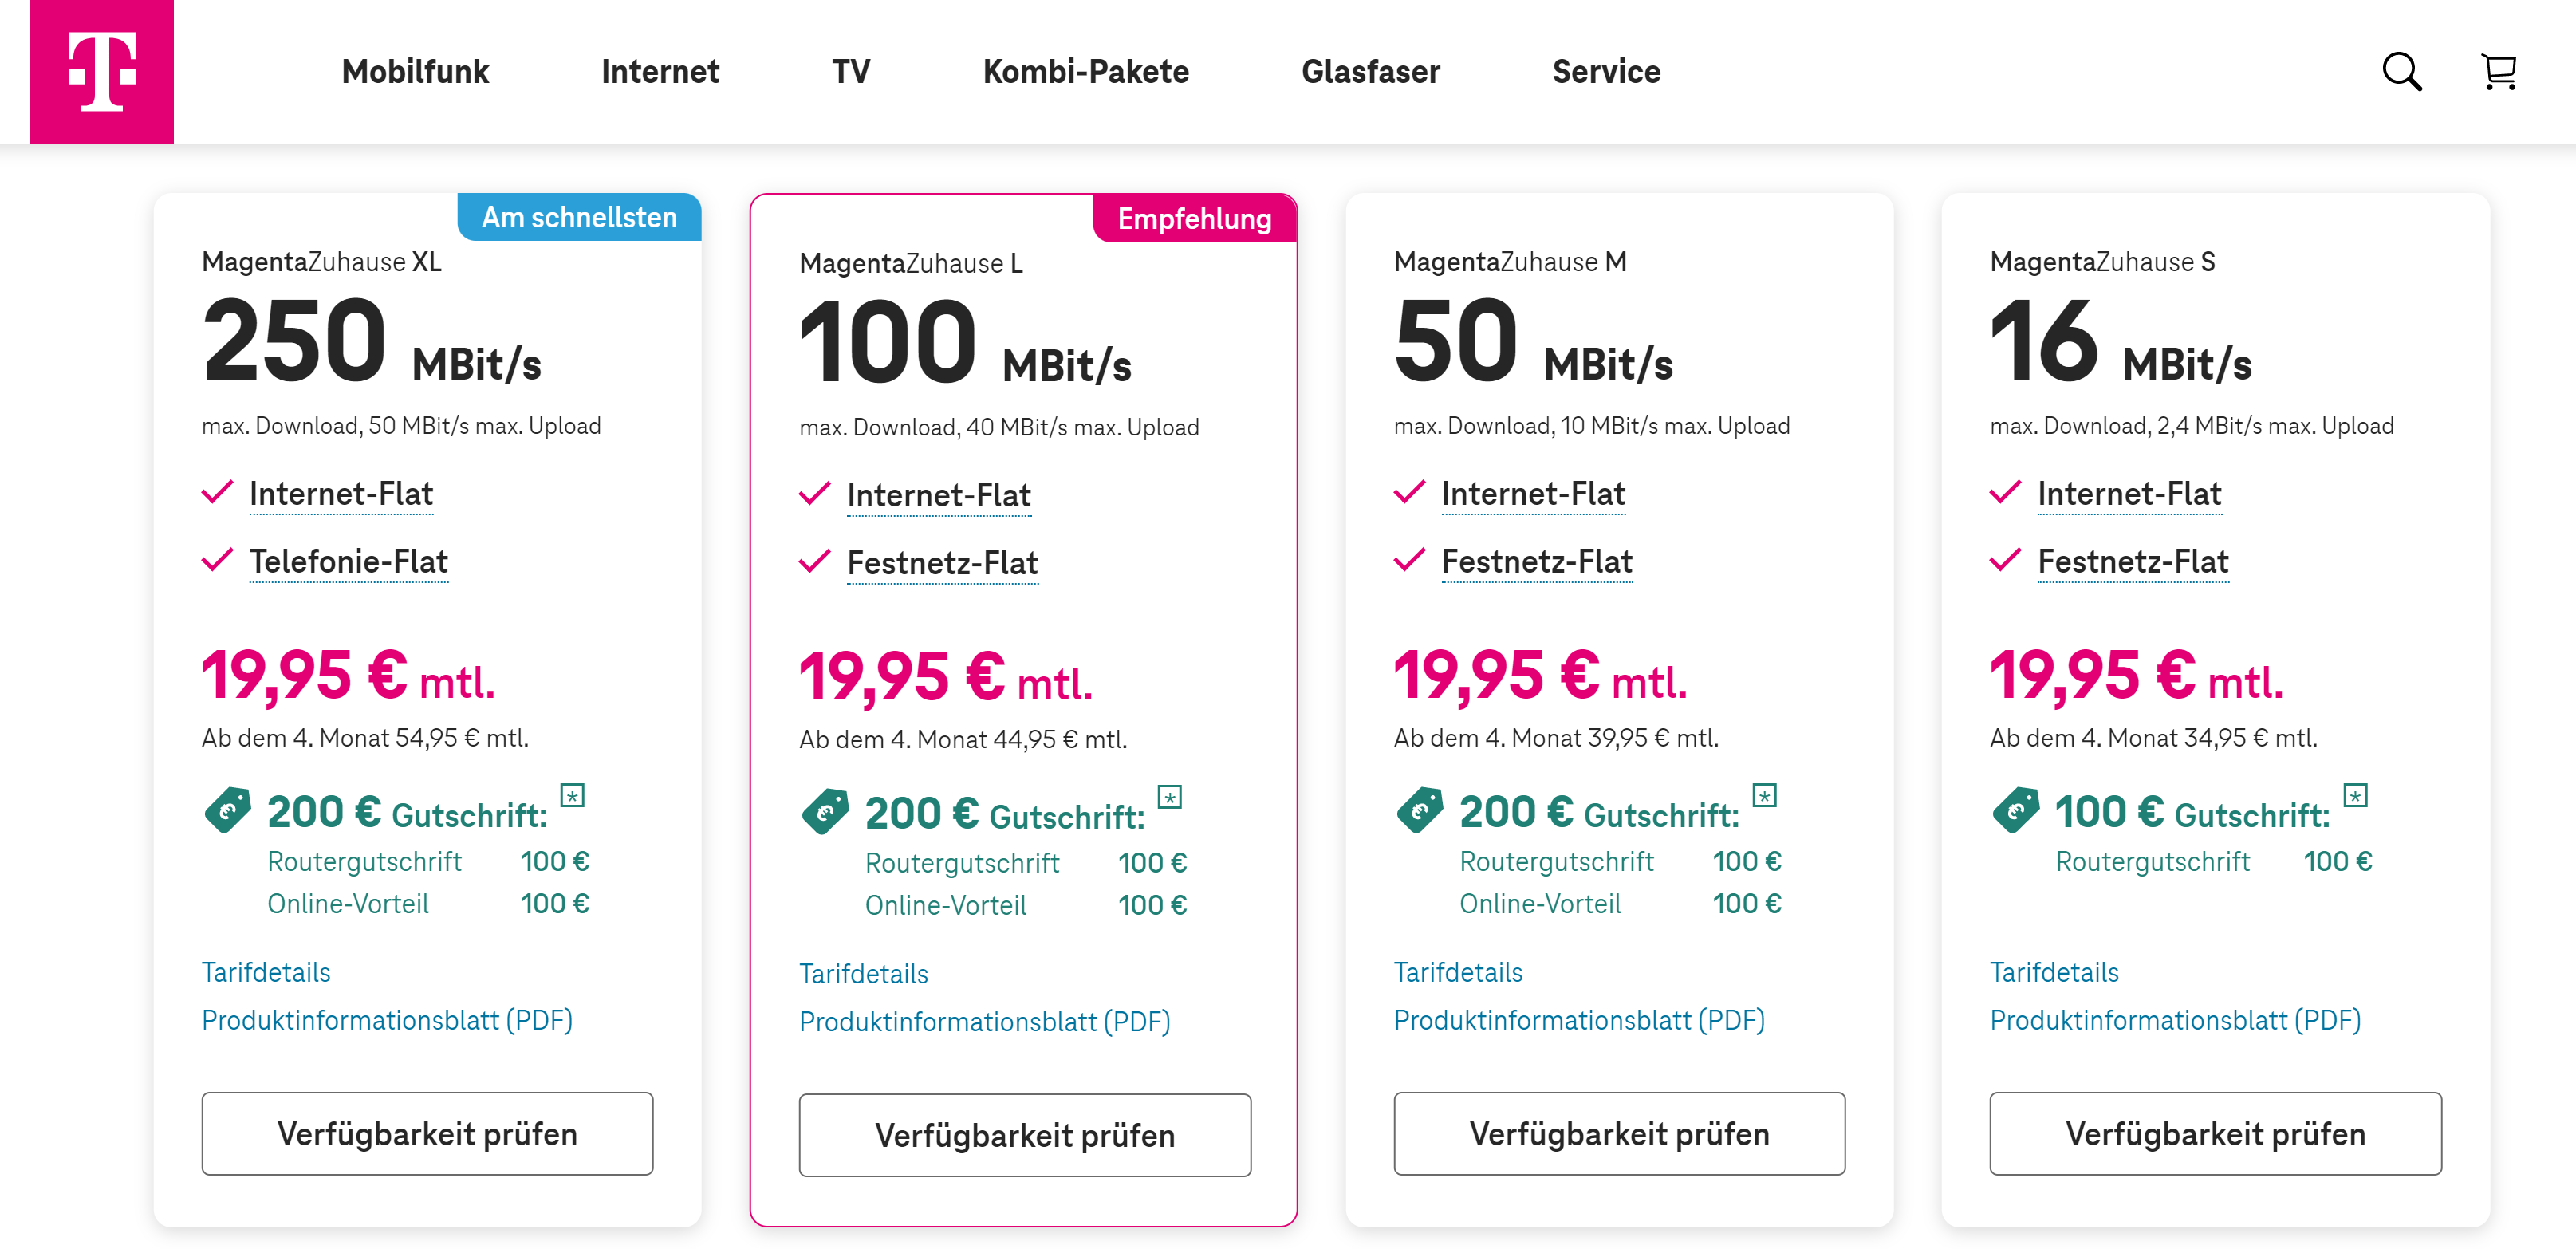Click the Festnetz-Flat checkmark on MagentaZuhause L
Screen dimensions: 2576x1249
[x=816, y=563]
